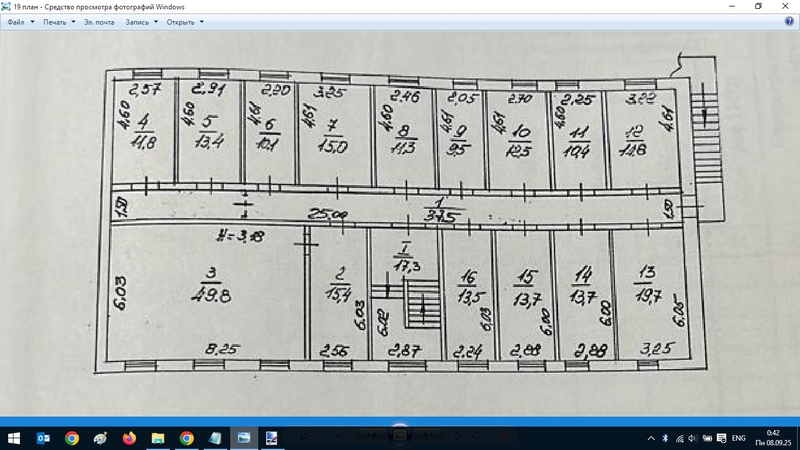Open the Открыть dropdown menu

click(185, 21)
